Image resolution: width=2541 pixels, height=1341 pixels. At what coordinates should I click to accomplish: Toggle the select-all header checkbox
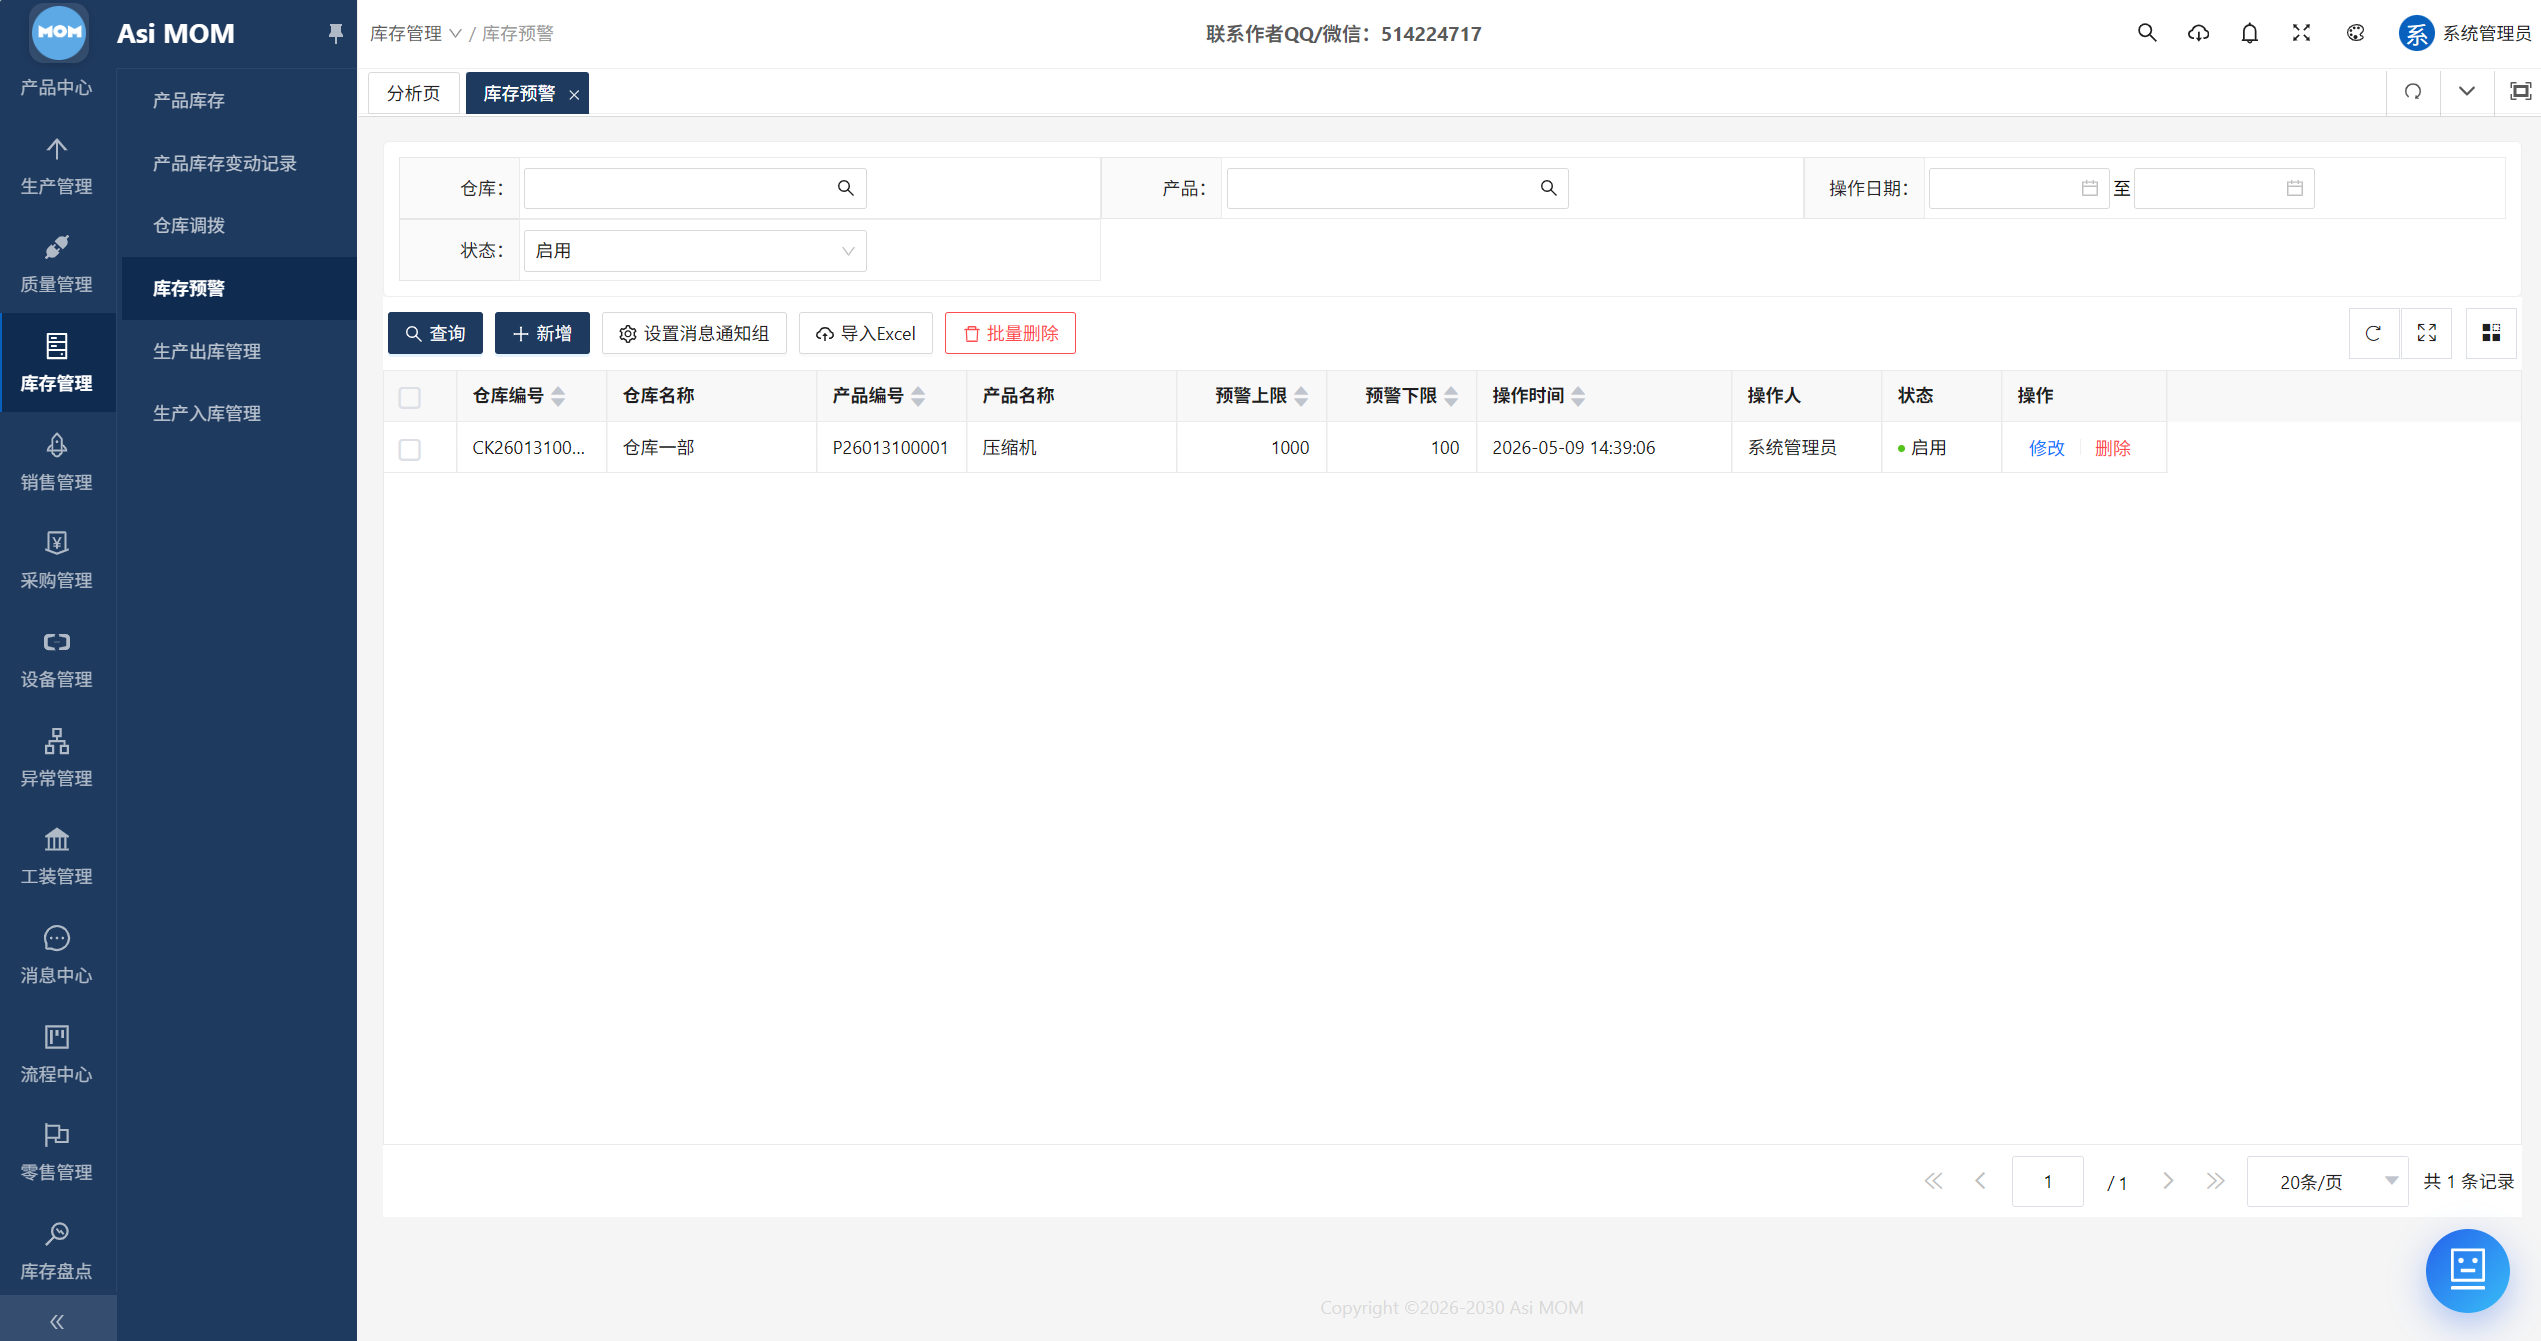coord(410,397)
